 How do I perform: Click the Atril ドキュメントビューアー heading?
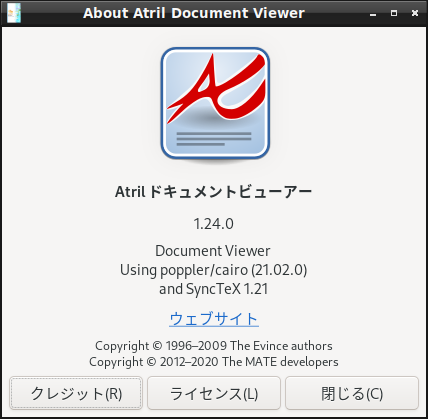point(214,192)
